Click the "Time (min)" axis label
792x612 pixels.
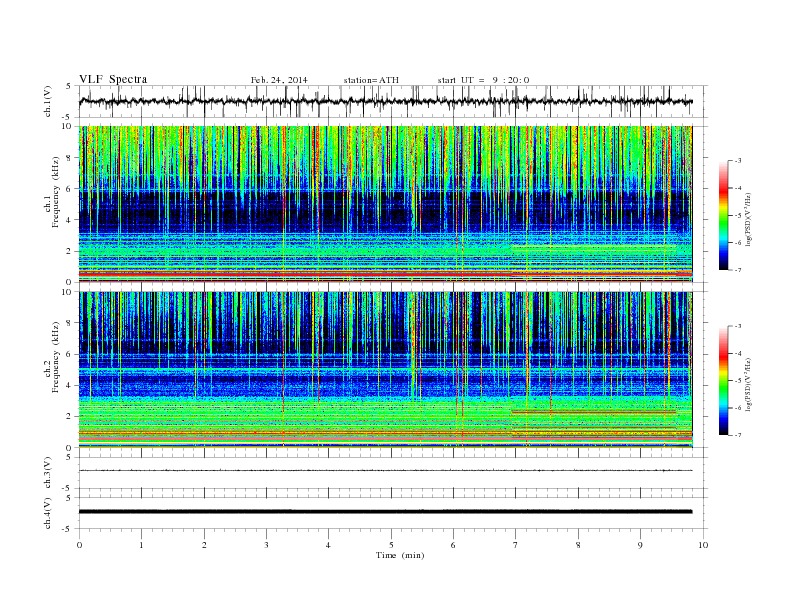click(x=400, y=555)
